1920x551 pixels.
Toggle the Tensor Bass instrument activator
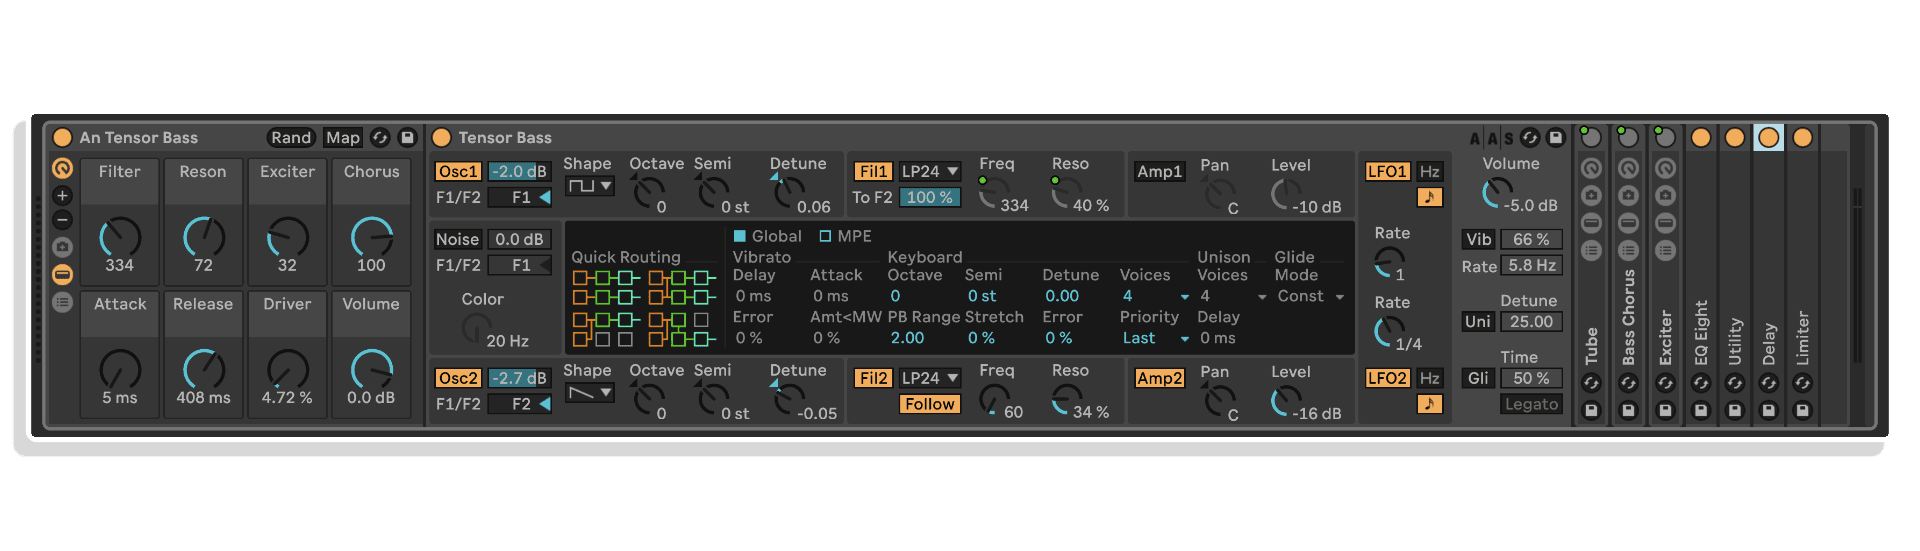coord(441,138)
